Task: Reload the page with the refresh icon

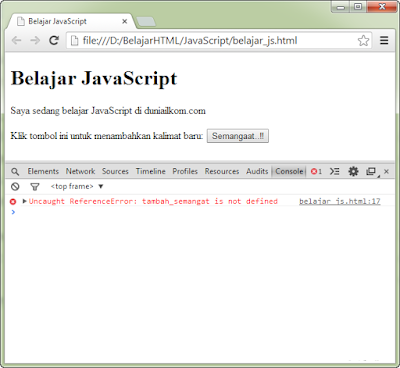Action: 54,41
